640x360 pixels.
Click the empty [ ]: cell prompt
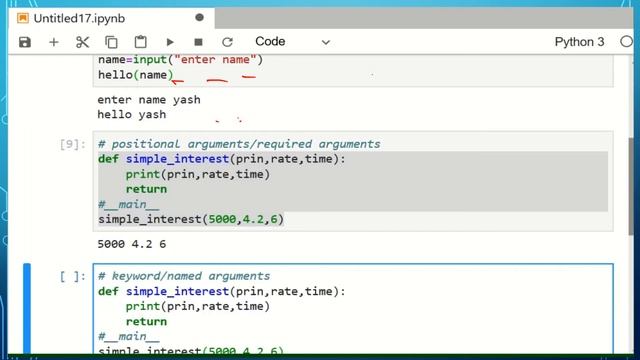pos(73,276)
